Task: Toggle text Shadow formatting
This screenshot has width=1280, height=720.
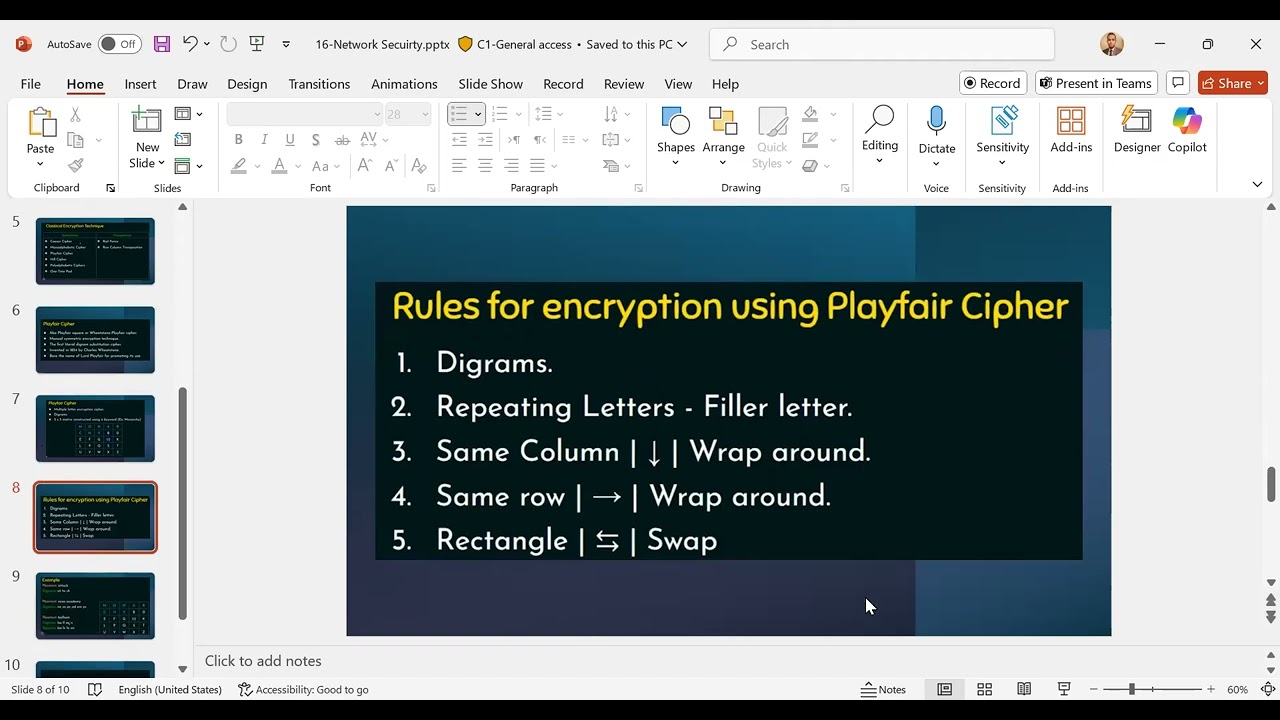Action: pos(316,140)
